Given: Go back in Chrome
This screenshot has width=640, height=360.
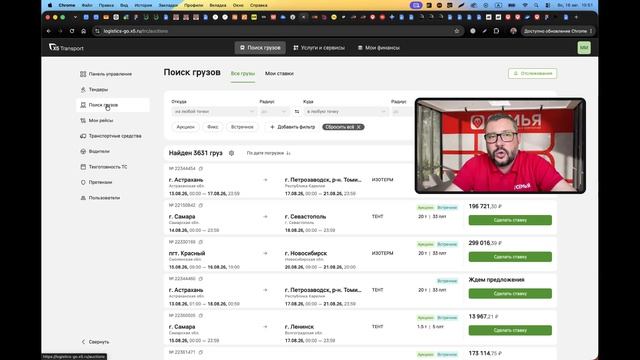Looking at the screenshot, I should pyautogui.click(x=49, y=31).
